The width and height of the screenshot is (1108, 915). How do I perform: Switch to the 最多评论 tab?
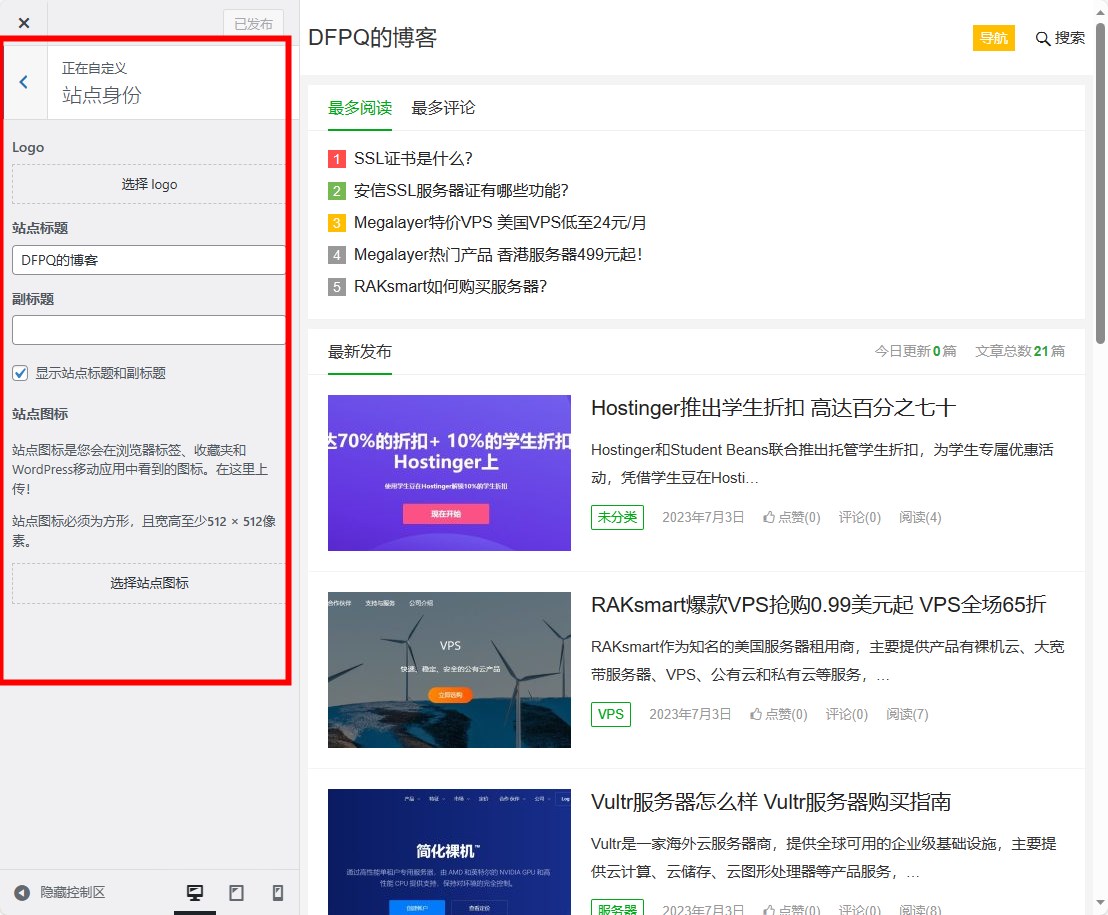[443, 108]
